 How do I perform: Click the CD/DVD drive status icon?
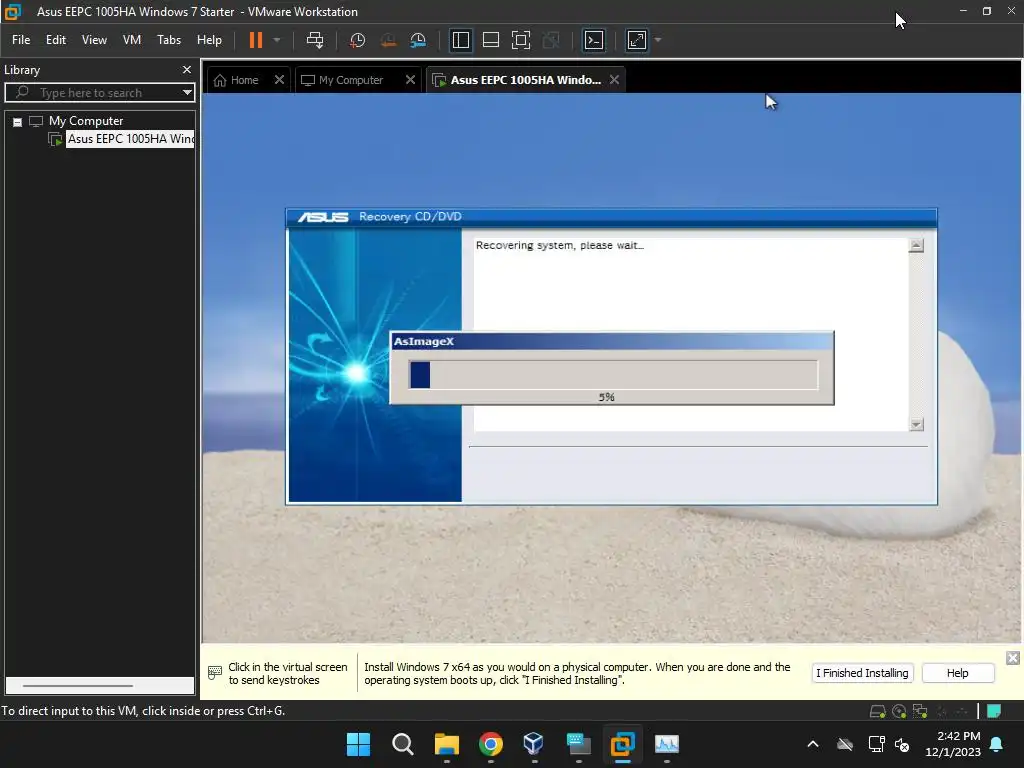click(x=899, y=711)
